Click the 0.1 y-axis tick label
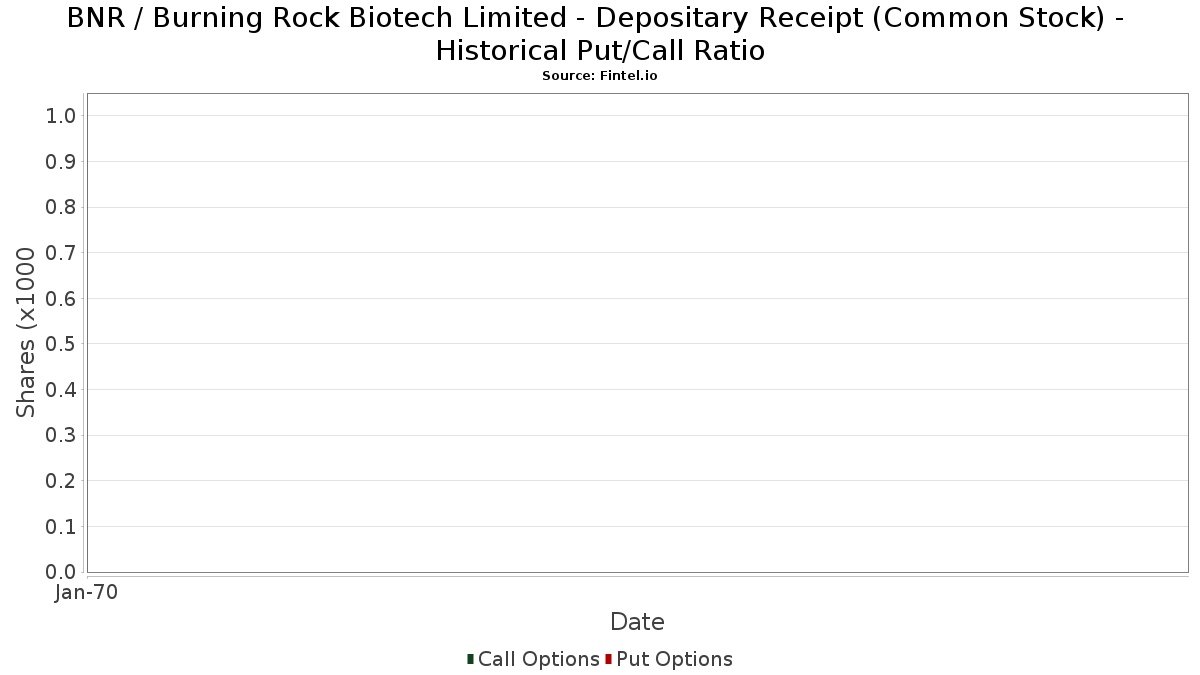1200x675 pixels. point(61,527)
